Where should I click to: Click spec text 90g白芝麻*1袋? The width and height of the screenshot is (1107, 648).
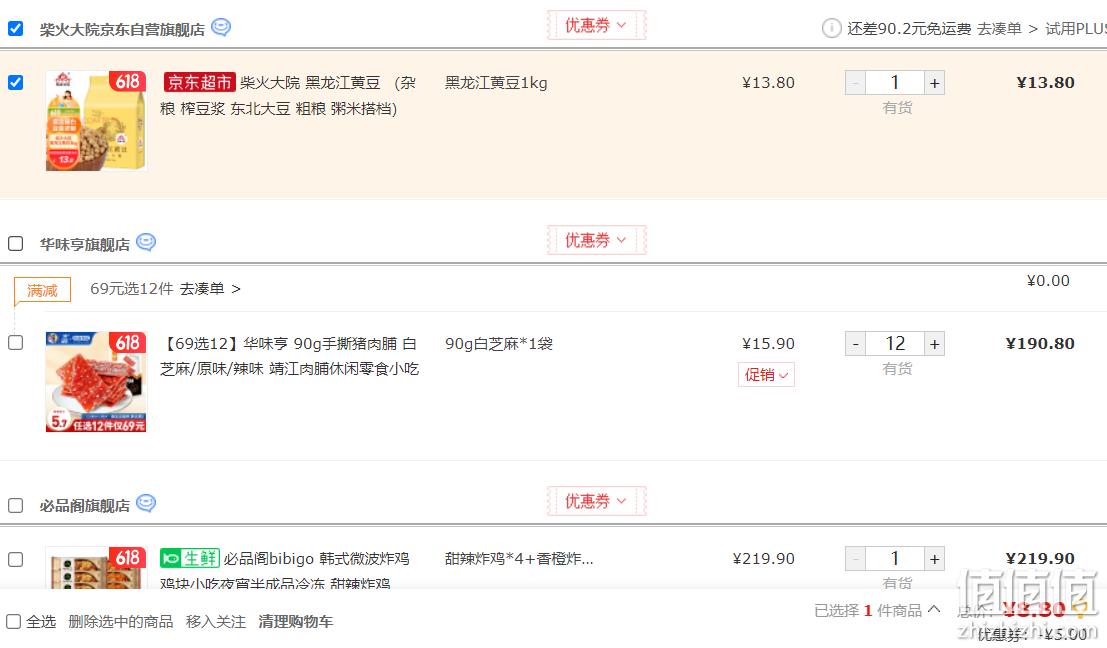tap(499, 344)
